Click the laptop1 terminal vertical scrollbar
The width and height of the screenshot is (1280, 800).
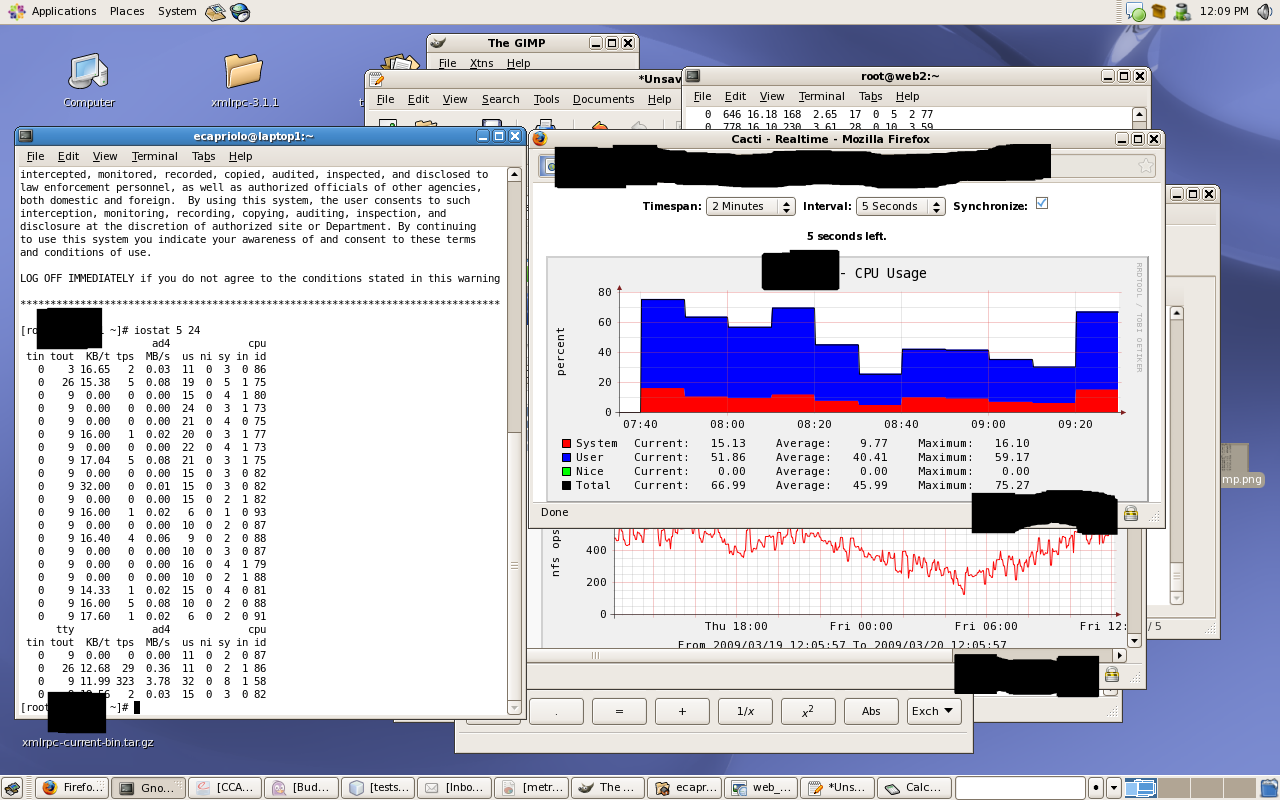[515, 442]
